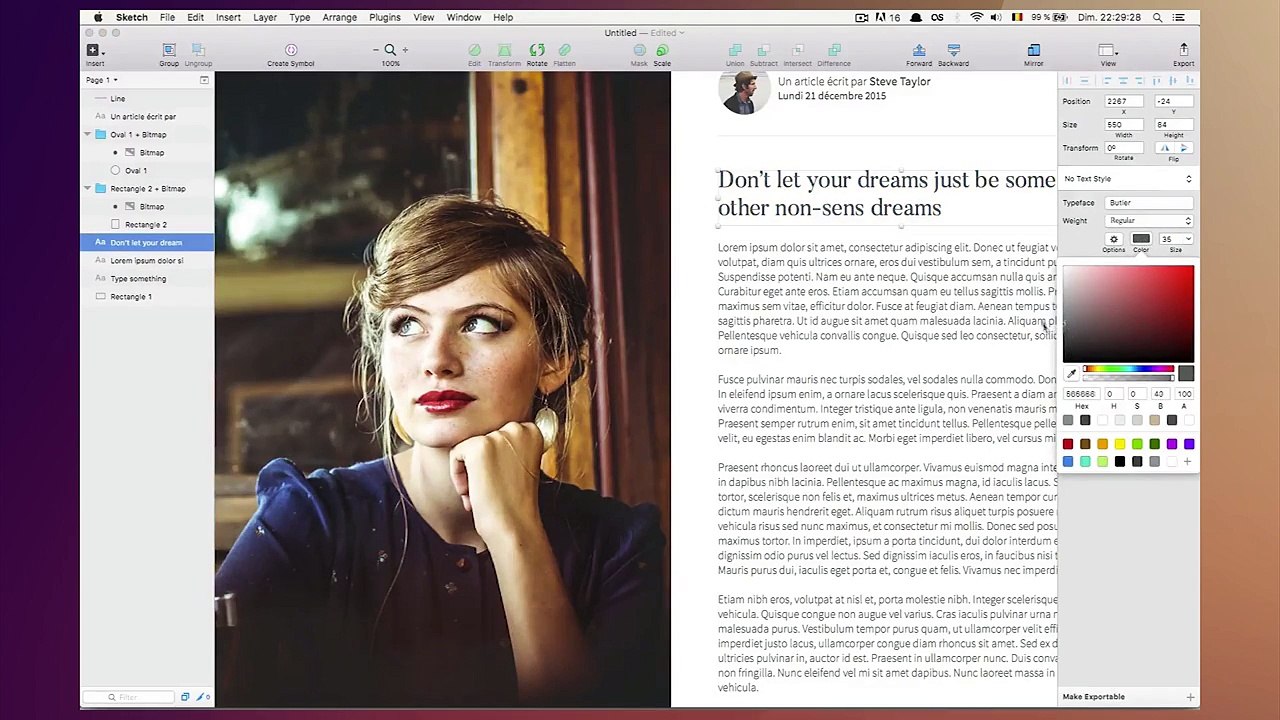Select the Rectangle 2 layer
Viewport: 1280px width, 720px height.
coord(147,224)
